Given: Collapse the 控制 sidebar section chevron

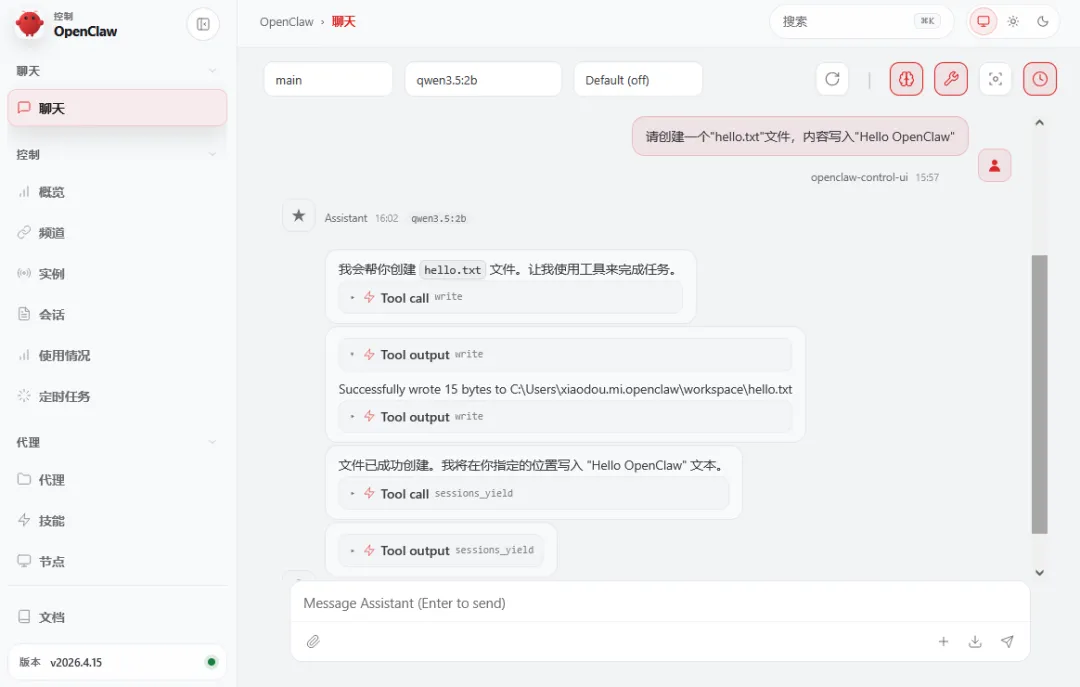Looking at the screenshot, I should coord(212,154).
